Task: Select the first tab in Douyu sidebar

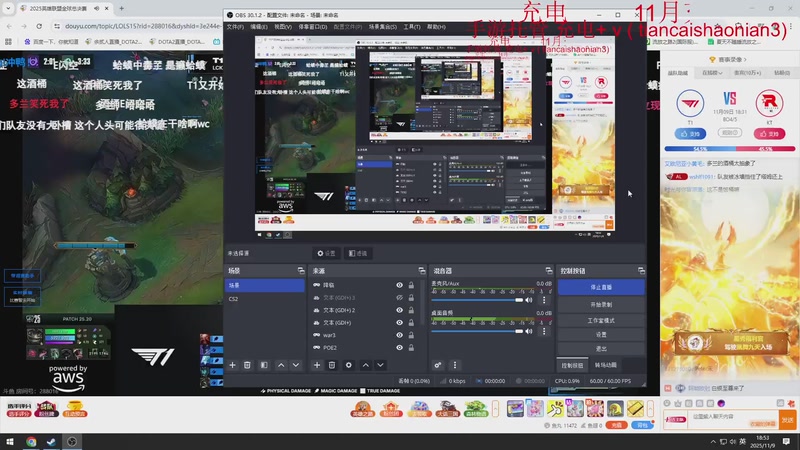Action: pos(678,73)
